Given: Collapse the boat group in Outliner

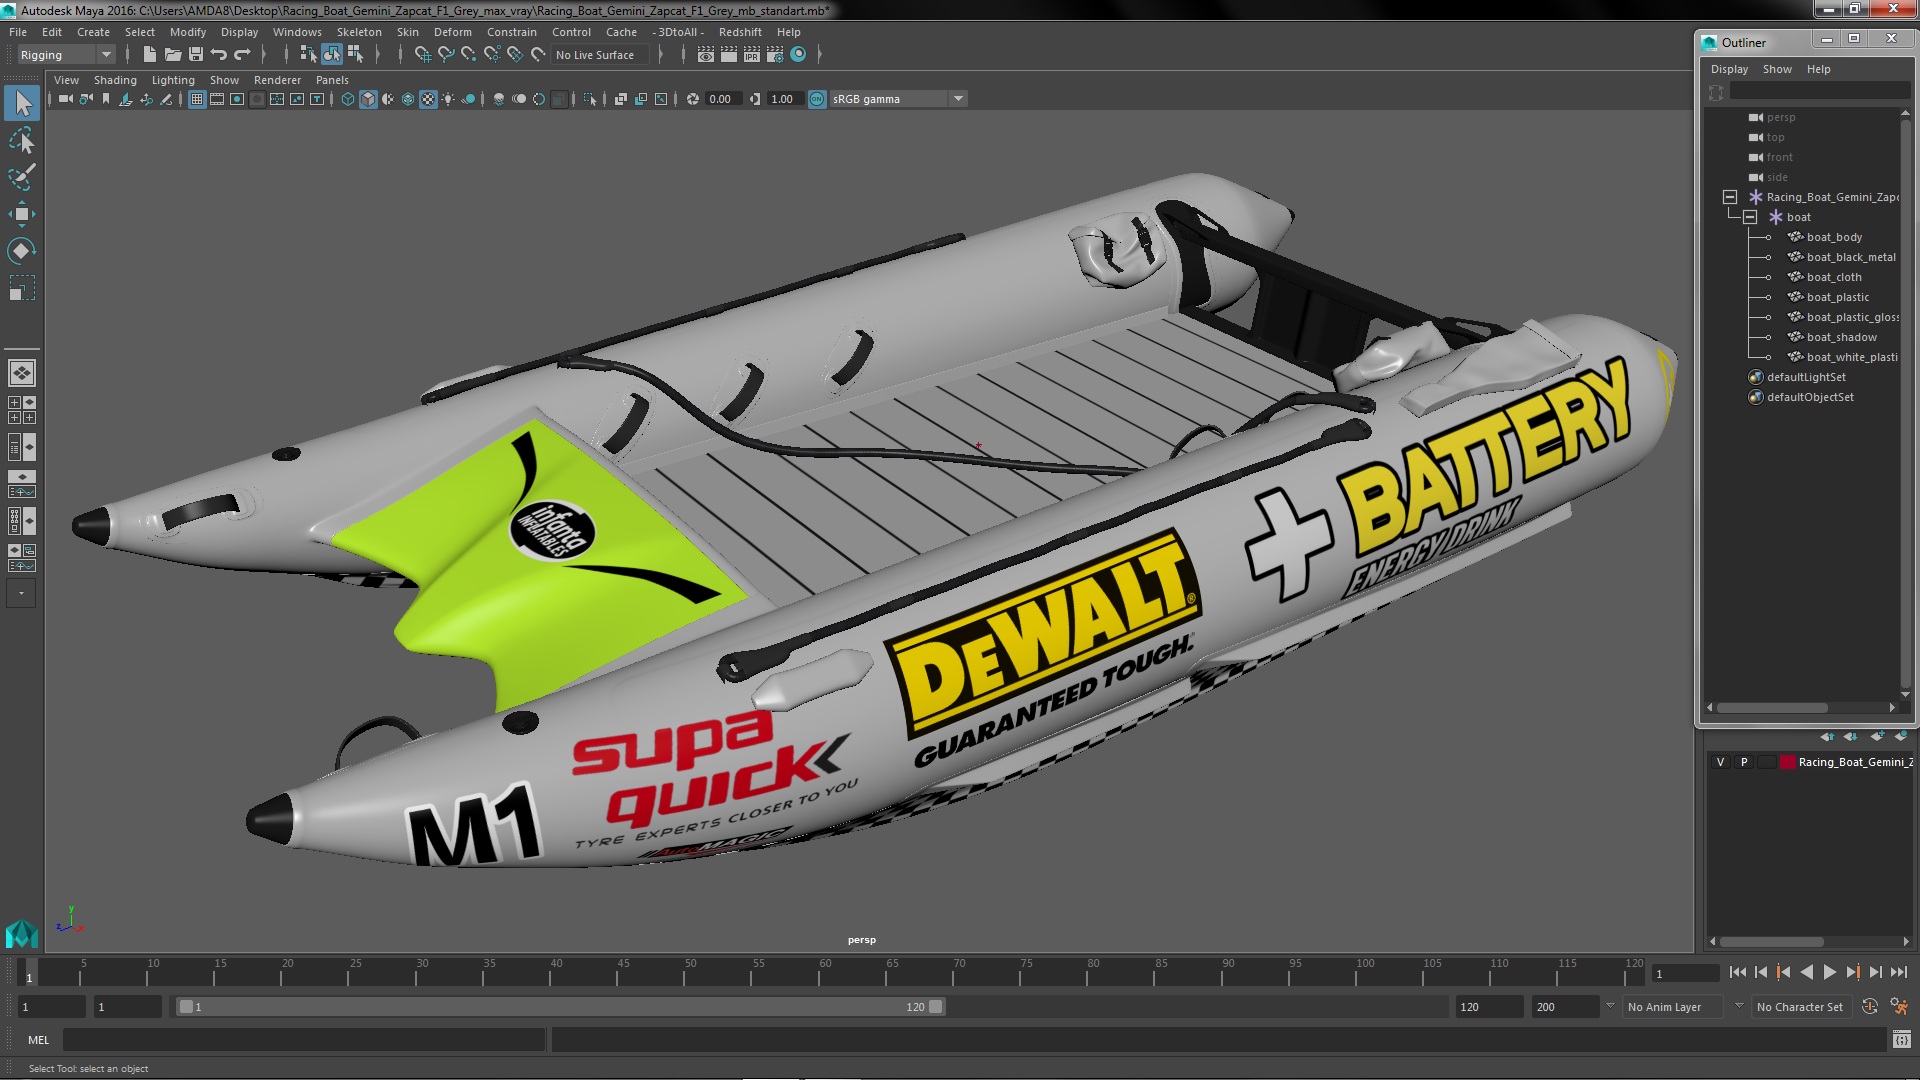Looking at the screenshot, I should 1749,217.
